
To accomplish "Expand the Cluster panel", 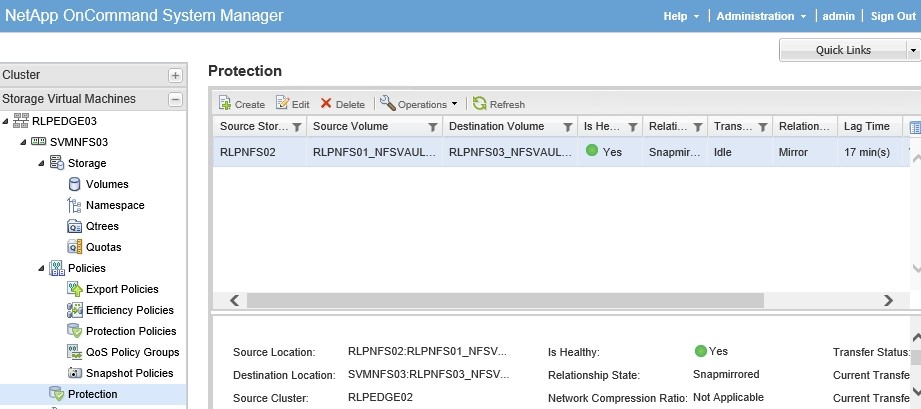I will pyautogui.click(x=175, y=75).
